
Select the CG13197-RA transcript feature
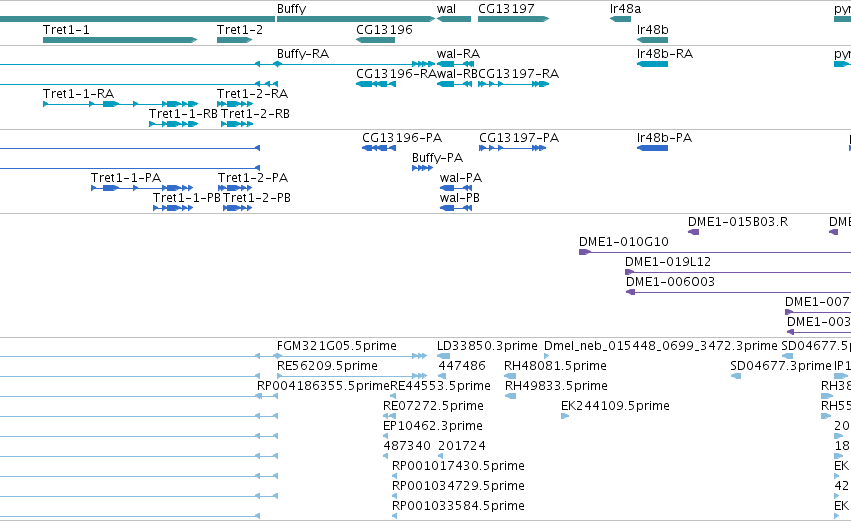pyautogui.click(x=513, y=84)
